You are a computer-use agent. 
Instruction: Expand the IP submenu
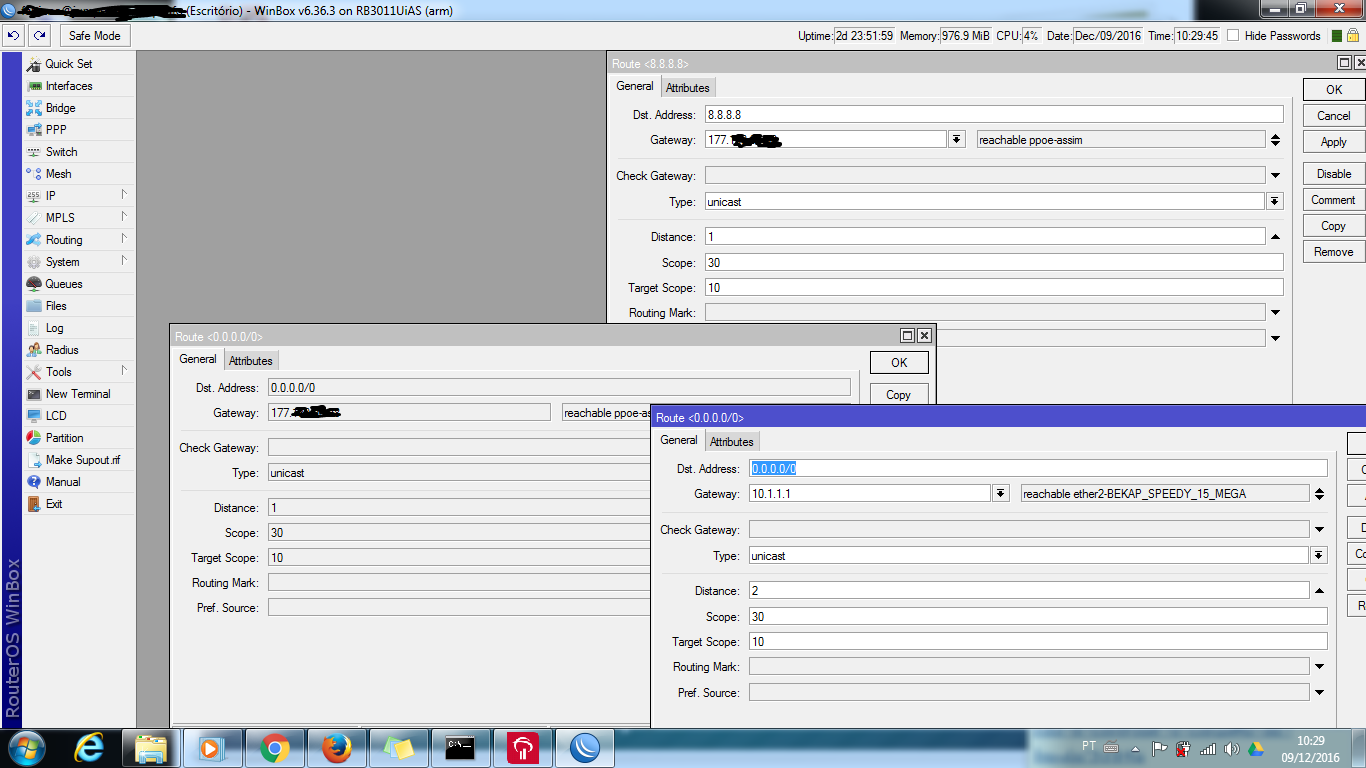click(x=78, y=196)
